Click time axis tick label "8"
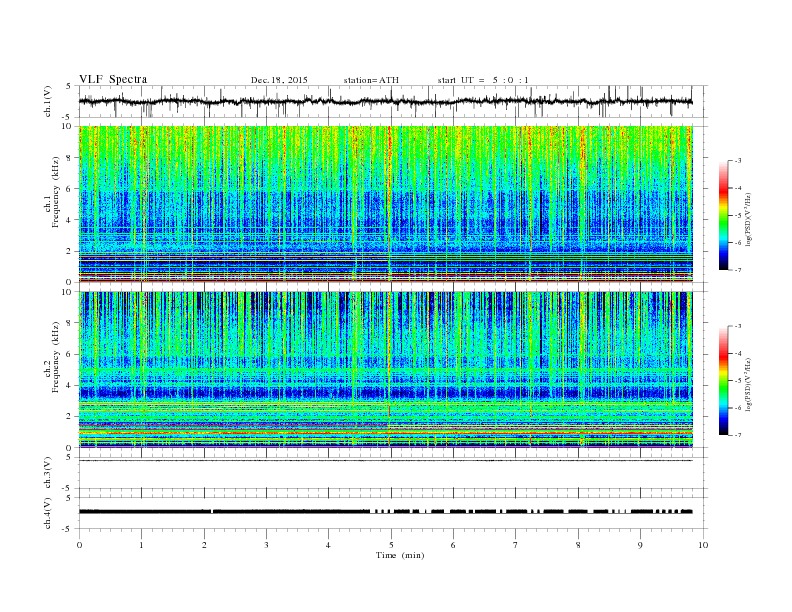This screenshot has width=792, height=612. (578, 545)
